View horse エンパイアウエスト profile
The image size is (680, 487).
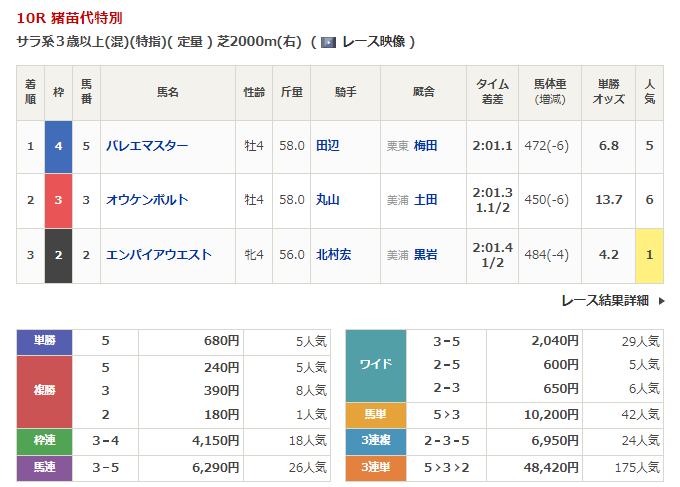(158, 255)
